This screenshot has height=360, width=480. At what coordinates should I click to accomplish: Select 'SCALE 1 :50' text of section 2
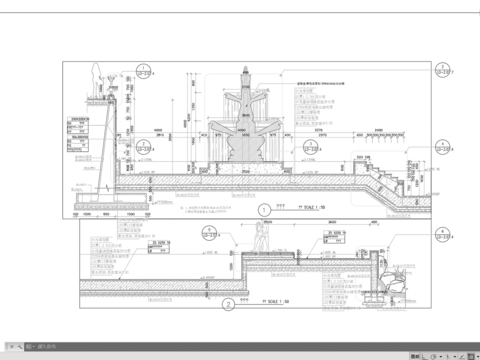(278, 301)
